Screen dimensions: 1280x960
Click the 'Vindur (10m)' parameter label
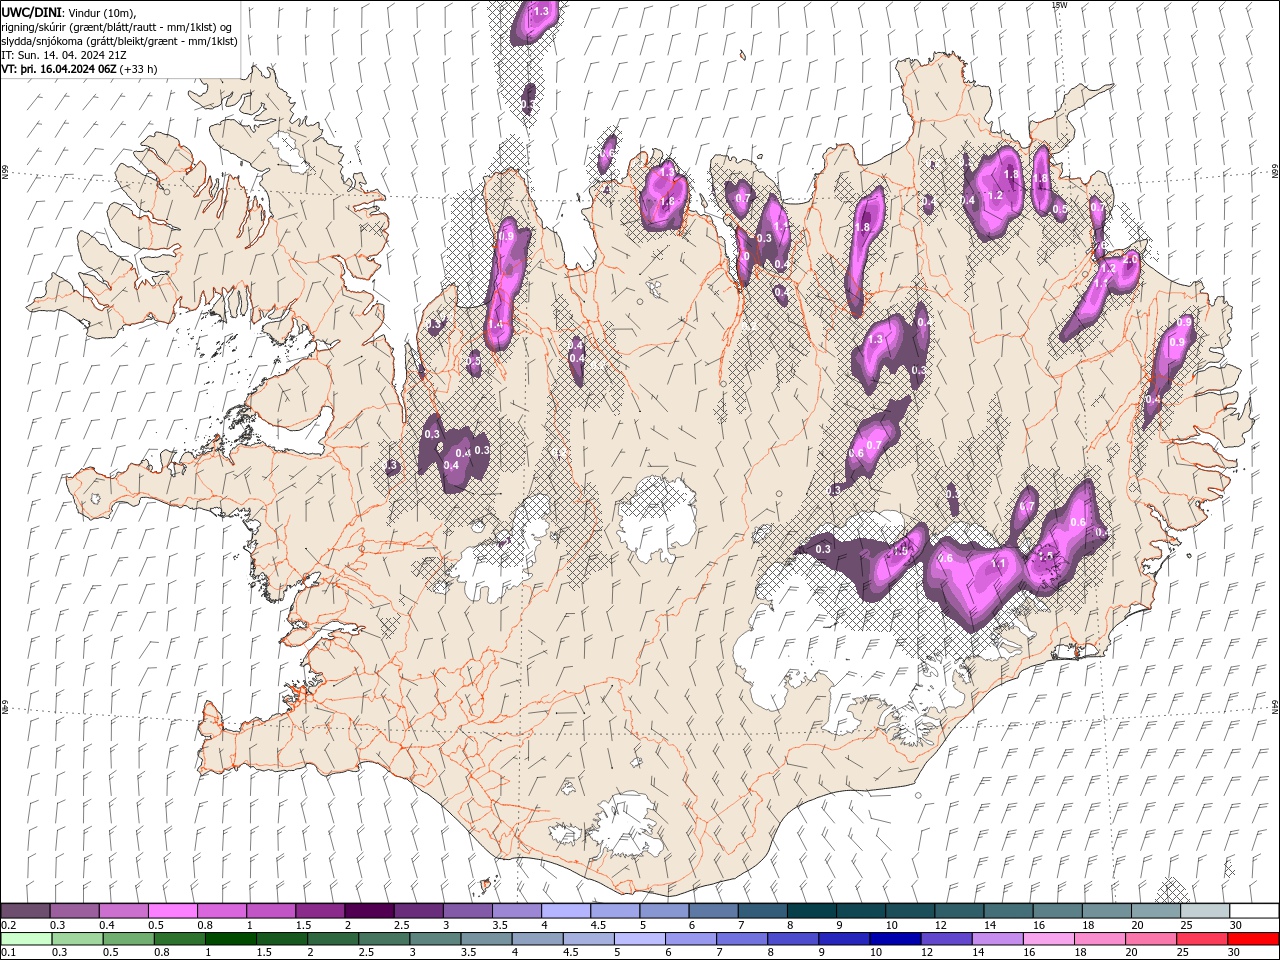102,12
